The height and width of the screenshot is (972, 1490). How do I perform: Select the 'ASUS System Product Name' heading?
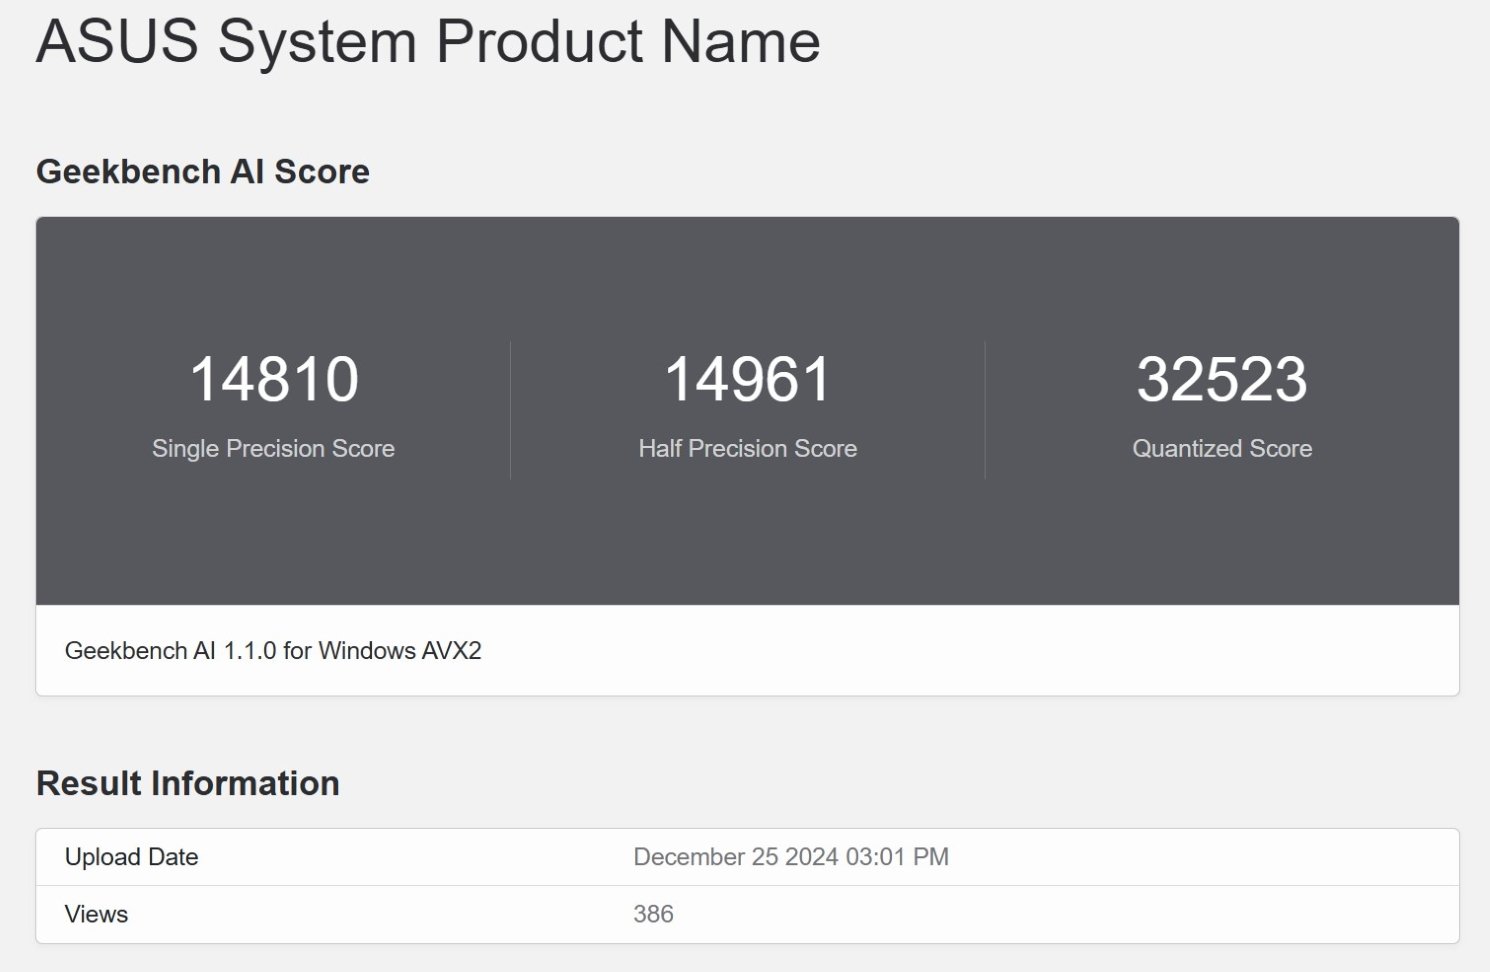(x=428, y=42)
